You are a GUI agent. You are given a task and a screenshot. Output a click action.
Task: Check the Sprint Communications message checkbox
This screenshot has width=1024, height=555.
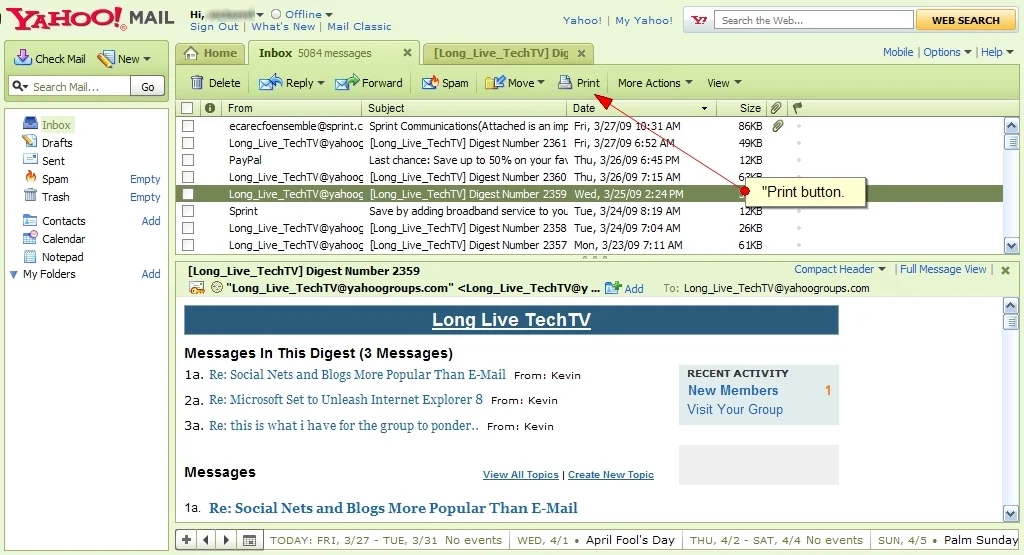(188, 126)
